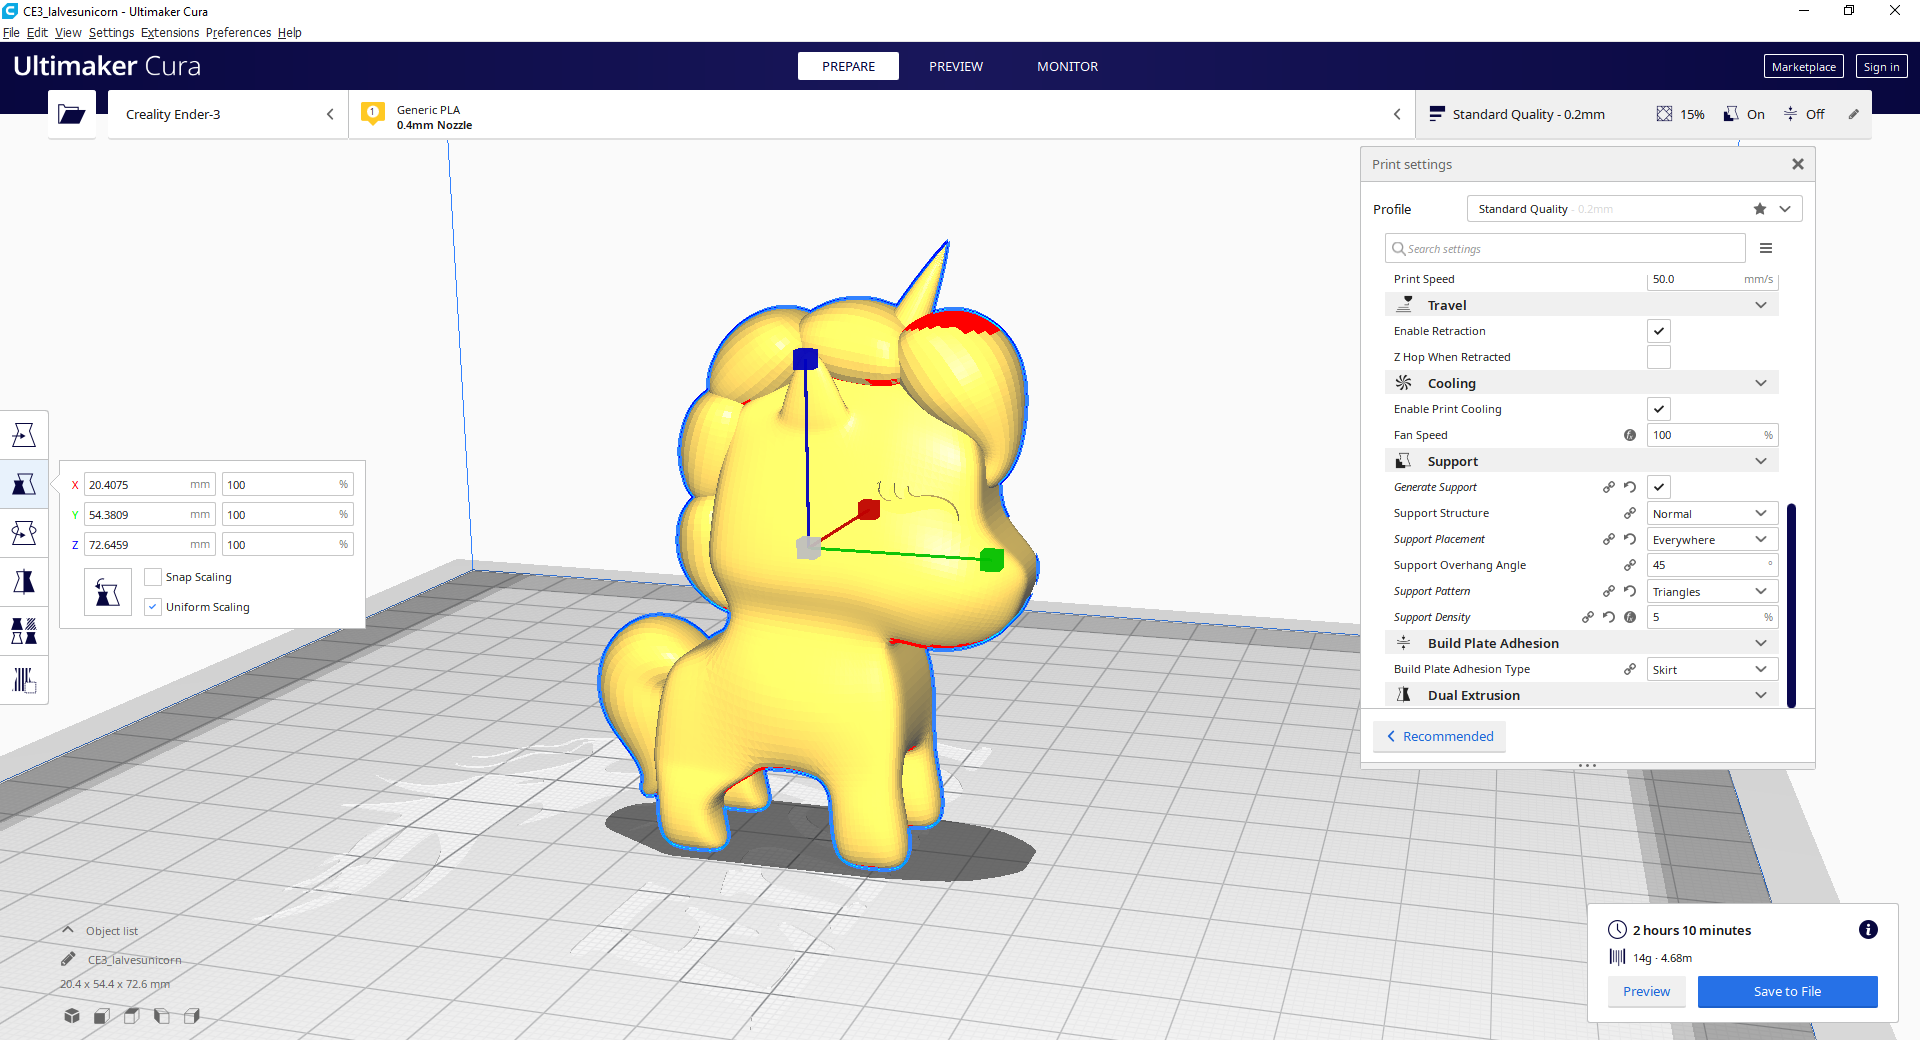Click Save to File
This screenshot has height=1040, width=1920.
[x=1787, y=991]
